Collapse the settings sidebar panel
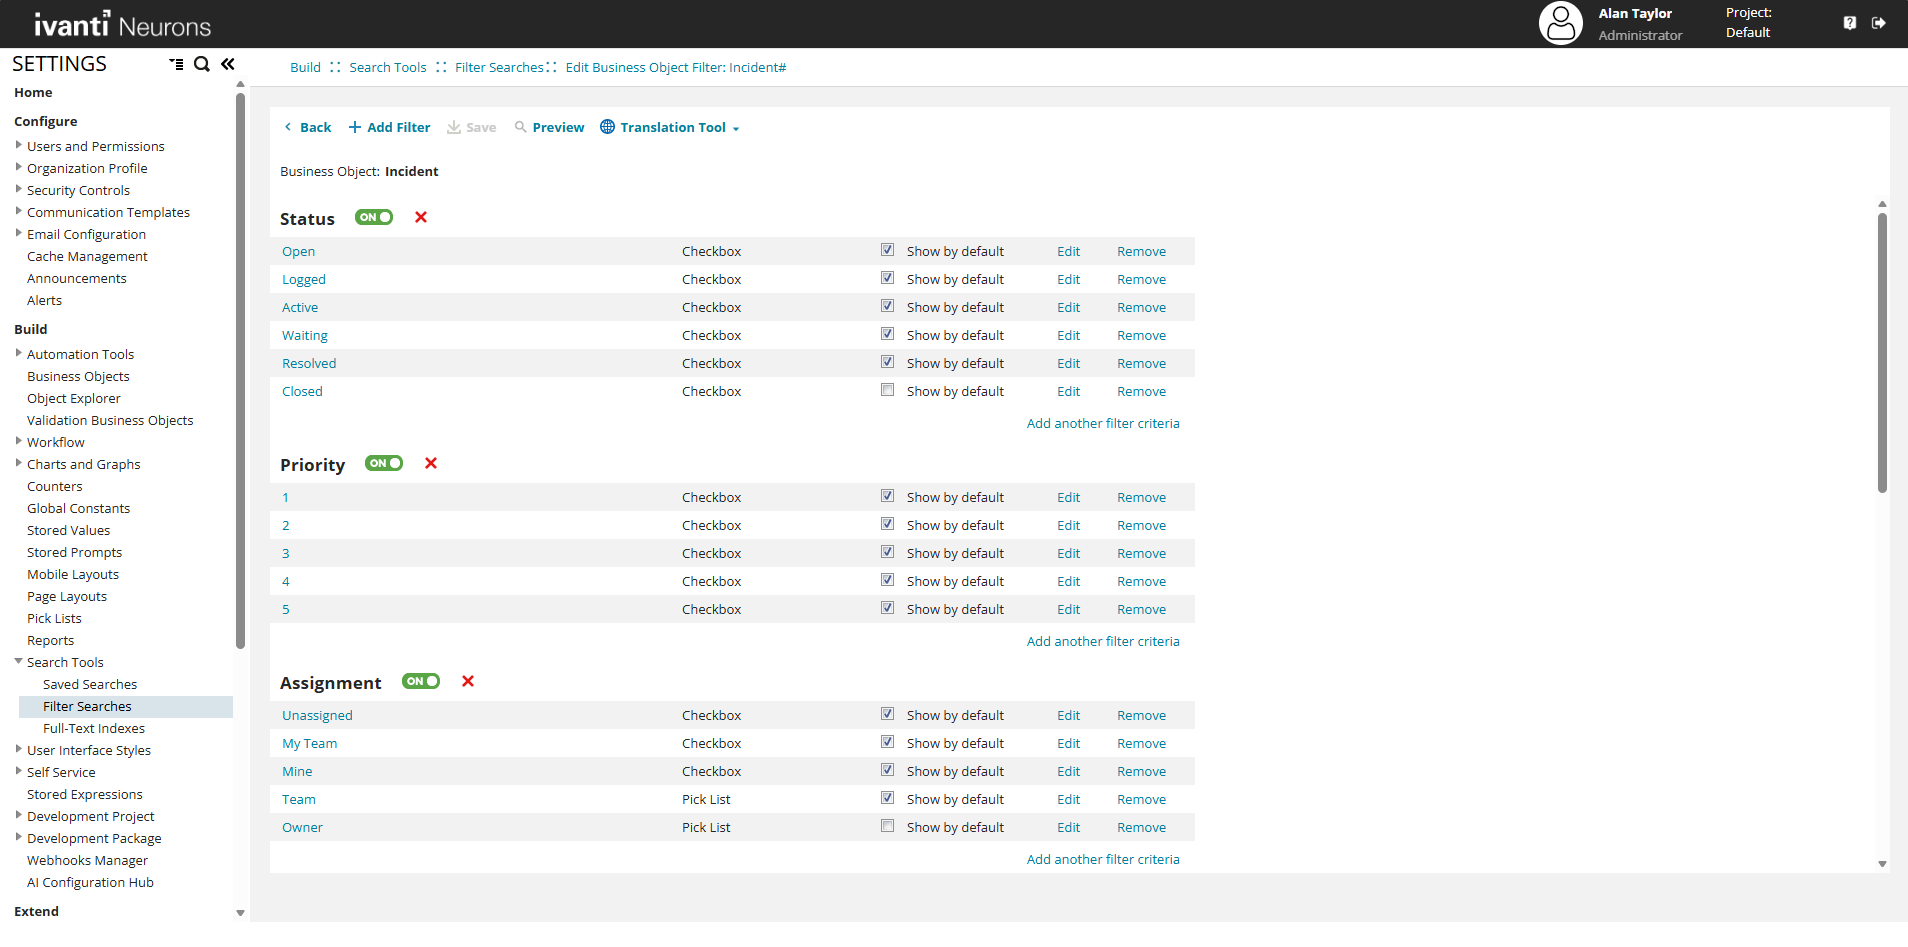This screenshot has width=1908, height=947. coord(228,64)
